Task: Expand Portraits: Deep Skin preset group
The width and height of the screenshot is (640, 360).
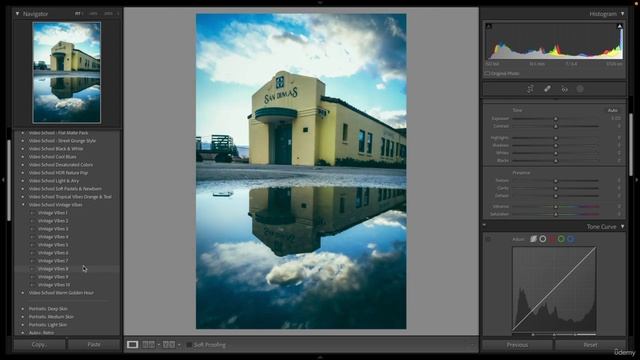Action: (x=23, y=309)
